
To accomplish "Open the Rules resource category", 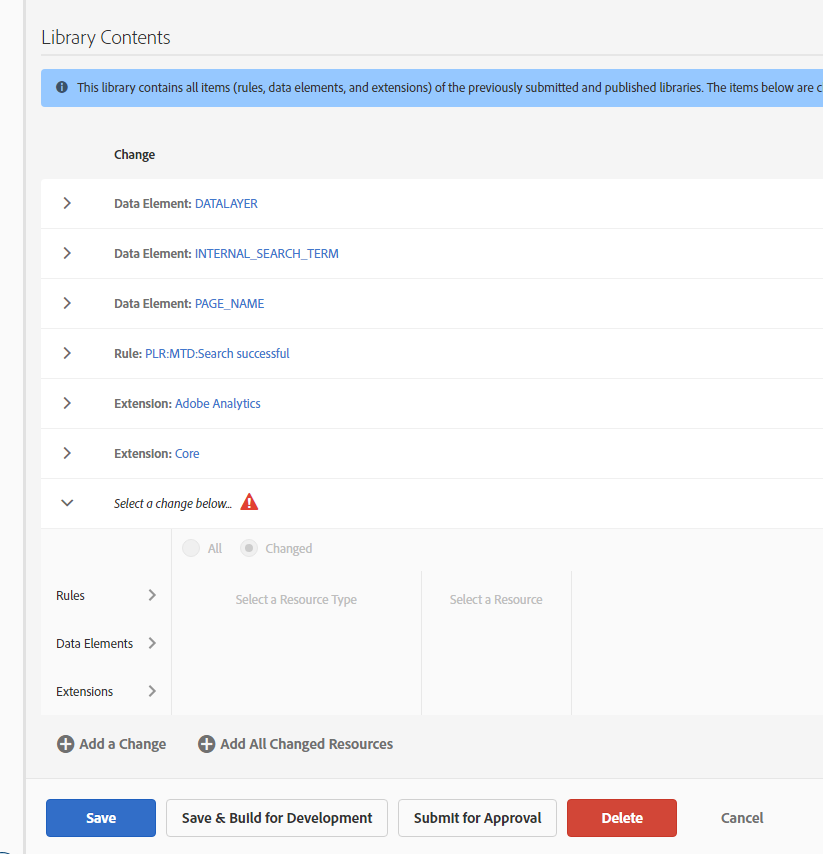I will click(x=106, y=595).
